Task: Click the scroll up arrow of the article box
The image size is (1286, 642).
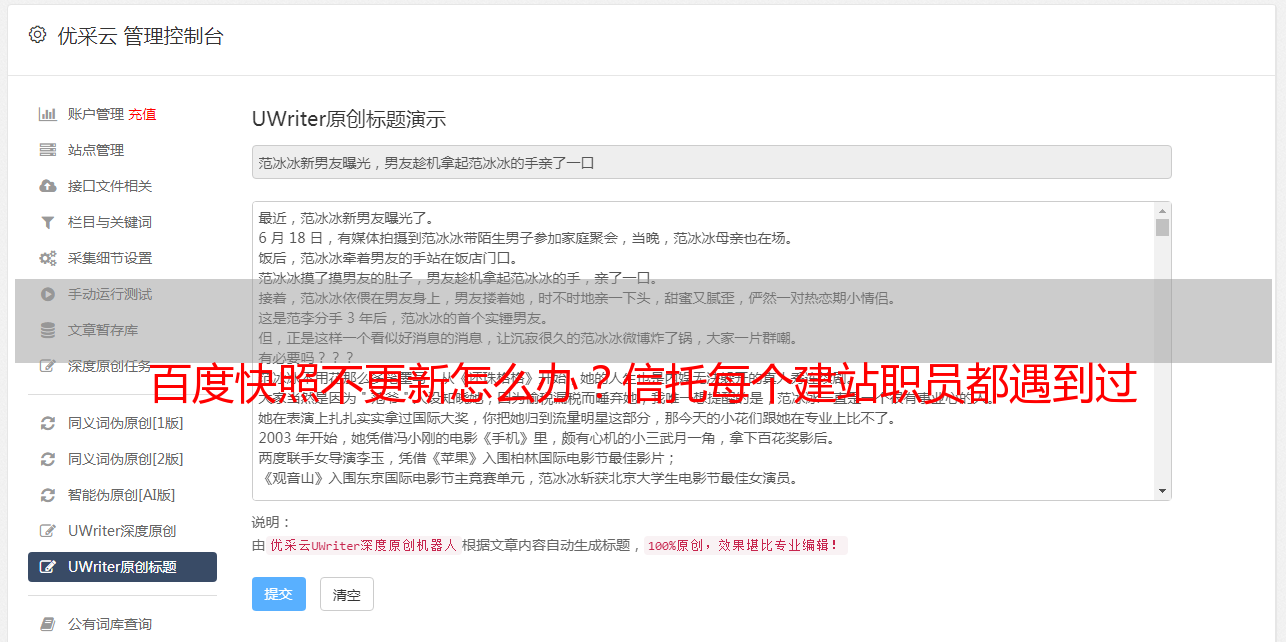Action: (x=1162, y=211)
